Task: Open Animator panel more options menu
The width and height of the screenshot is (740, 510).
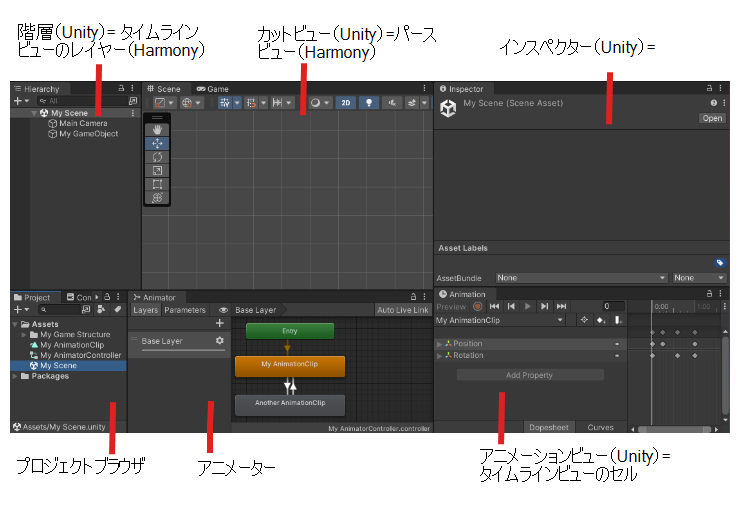Action: point(424,297)
